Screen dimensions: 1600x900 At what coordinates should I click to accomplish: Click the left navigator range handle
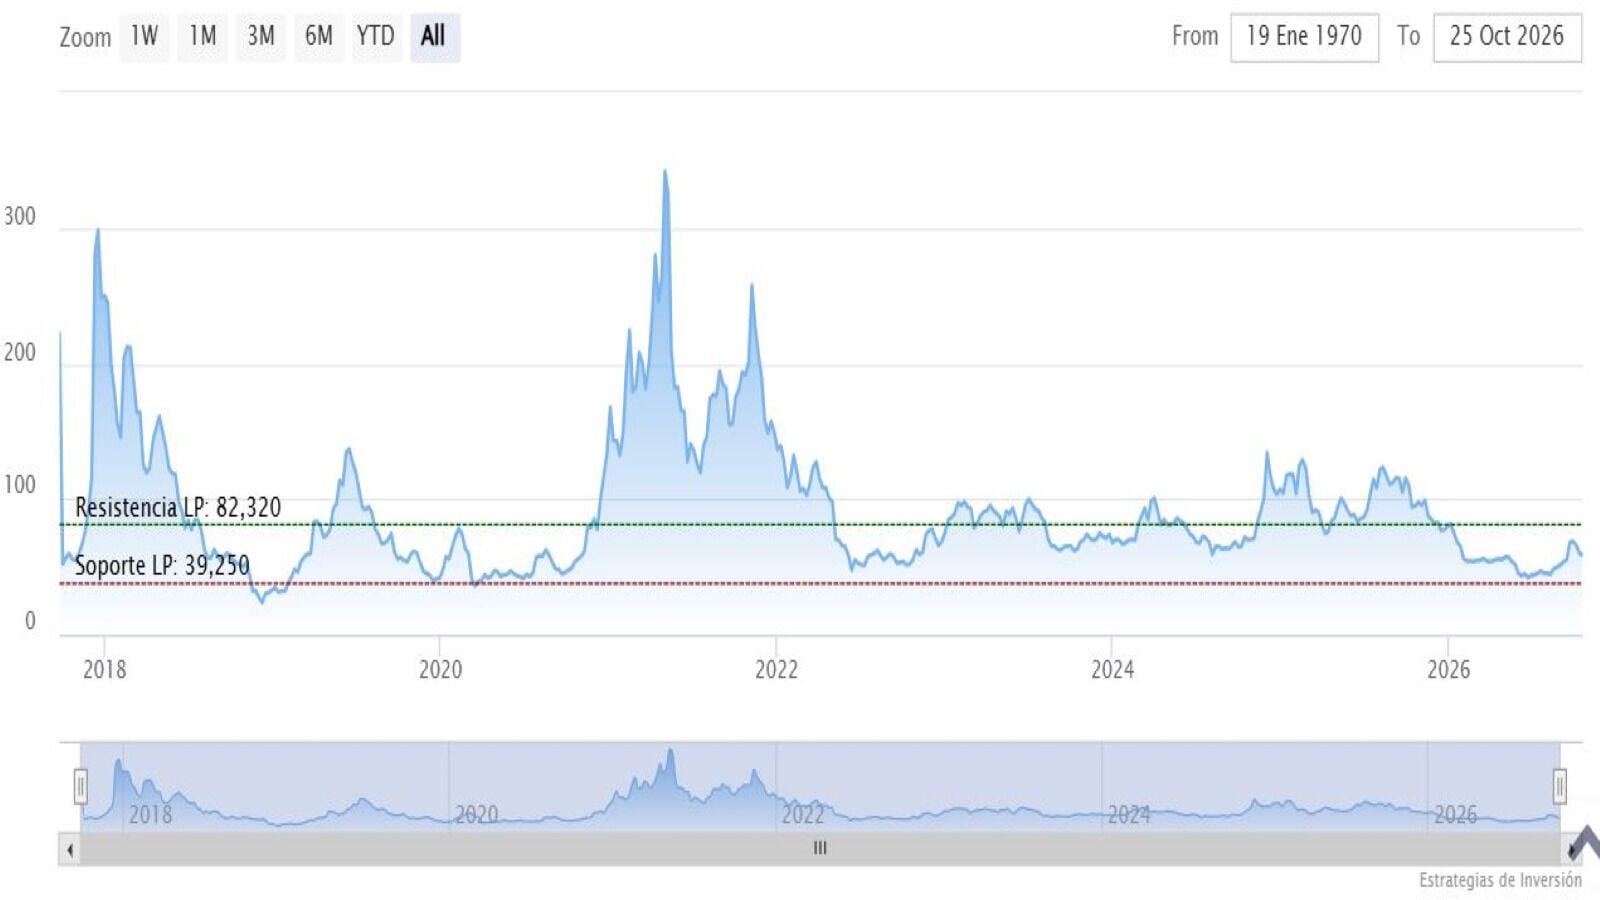(x=81, y=786)
